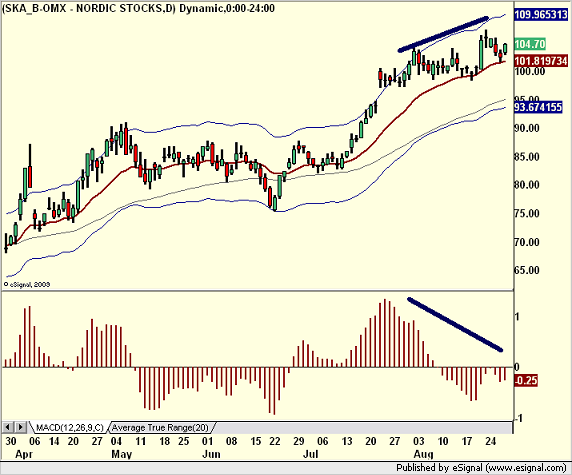Click the tallest MACD histogram bar in July
572x475 pixels.
click(x=385, y=333)
